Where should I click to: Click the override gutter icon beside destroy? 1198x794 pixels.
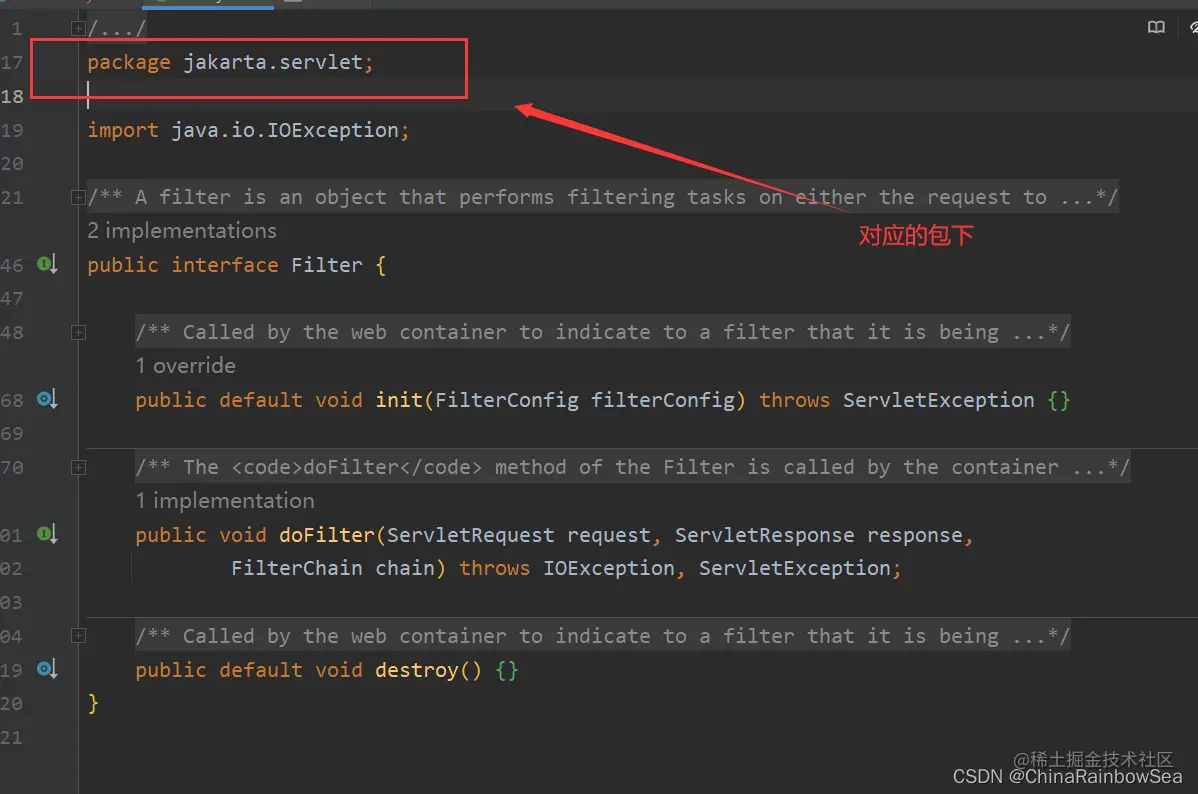point(47,669)
